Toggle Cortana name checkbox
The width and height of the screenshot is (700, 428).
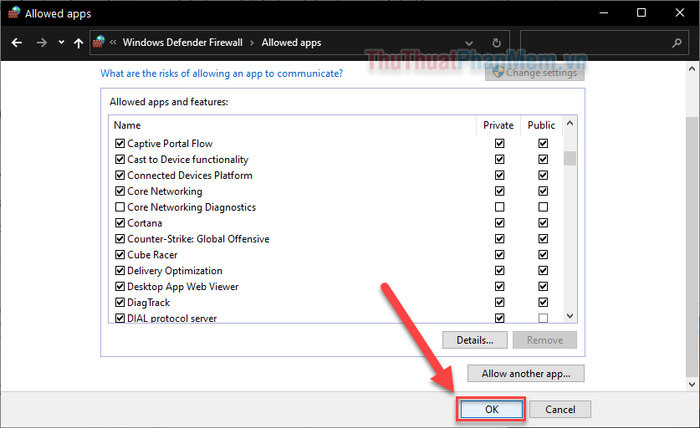pyautogui.click(x=120, y=223)
